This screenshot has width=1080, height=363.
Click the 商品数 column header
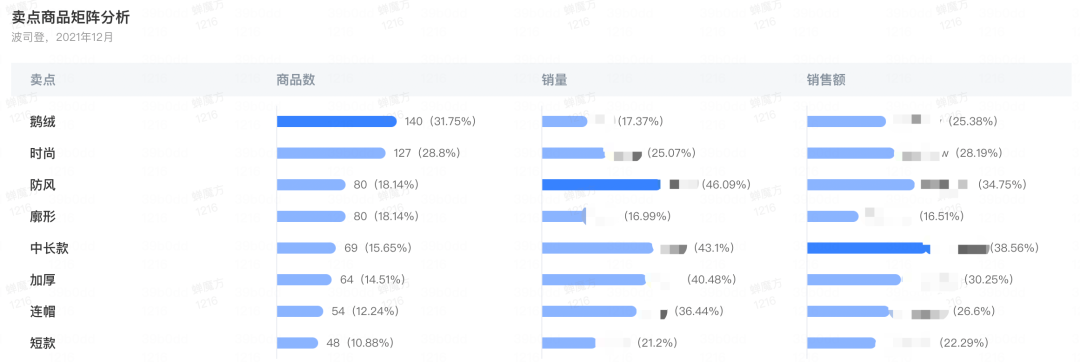point(295,80)
